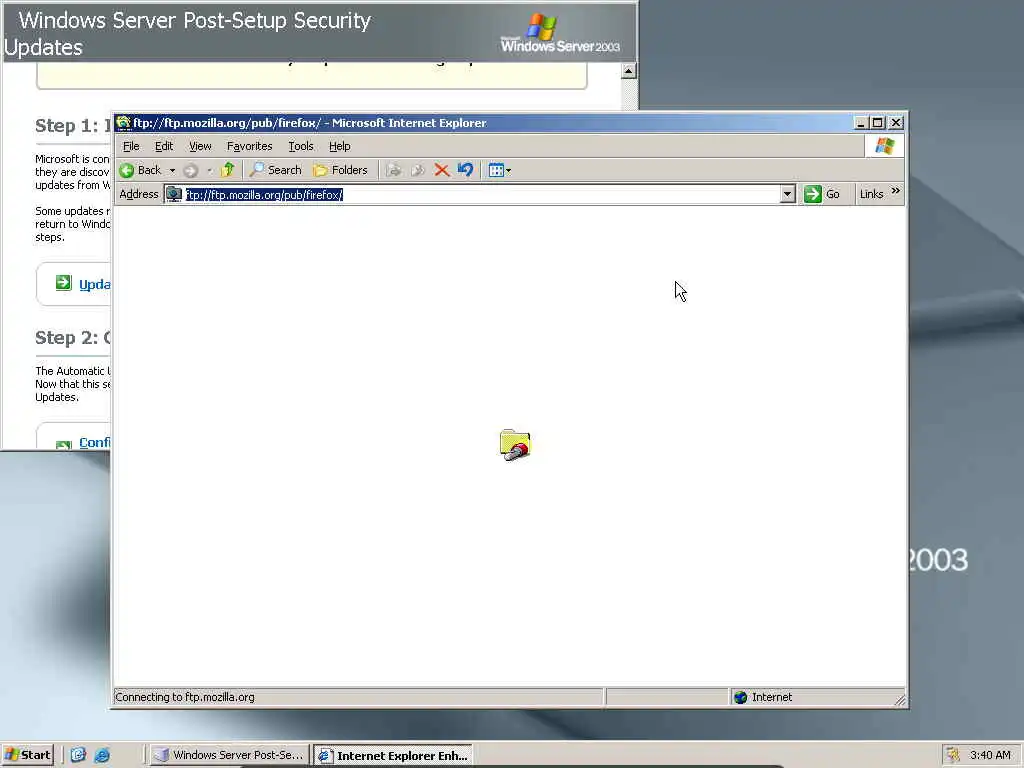This screenshot has height=768, width=1024.
Task: Go back with the Back button
Action: pyautogui.click(x=140, y=170)
